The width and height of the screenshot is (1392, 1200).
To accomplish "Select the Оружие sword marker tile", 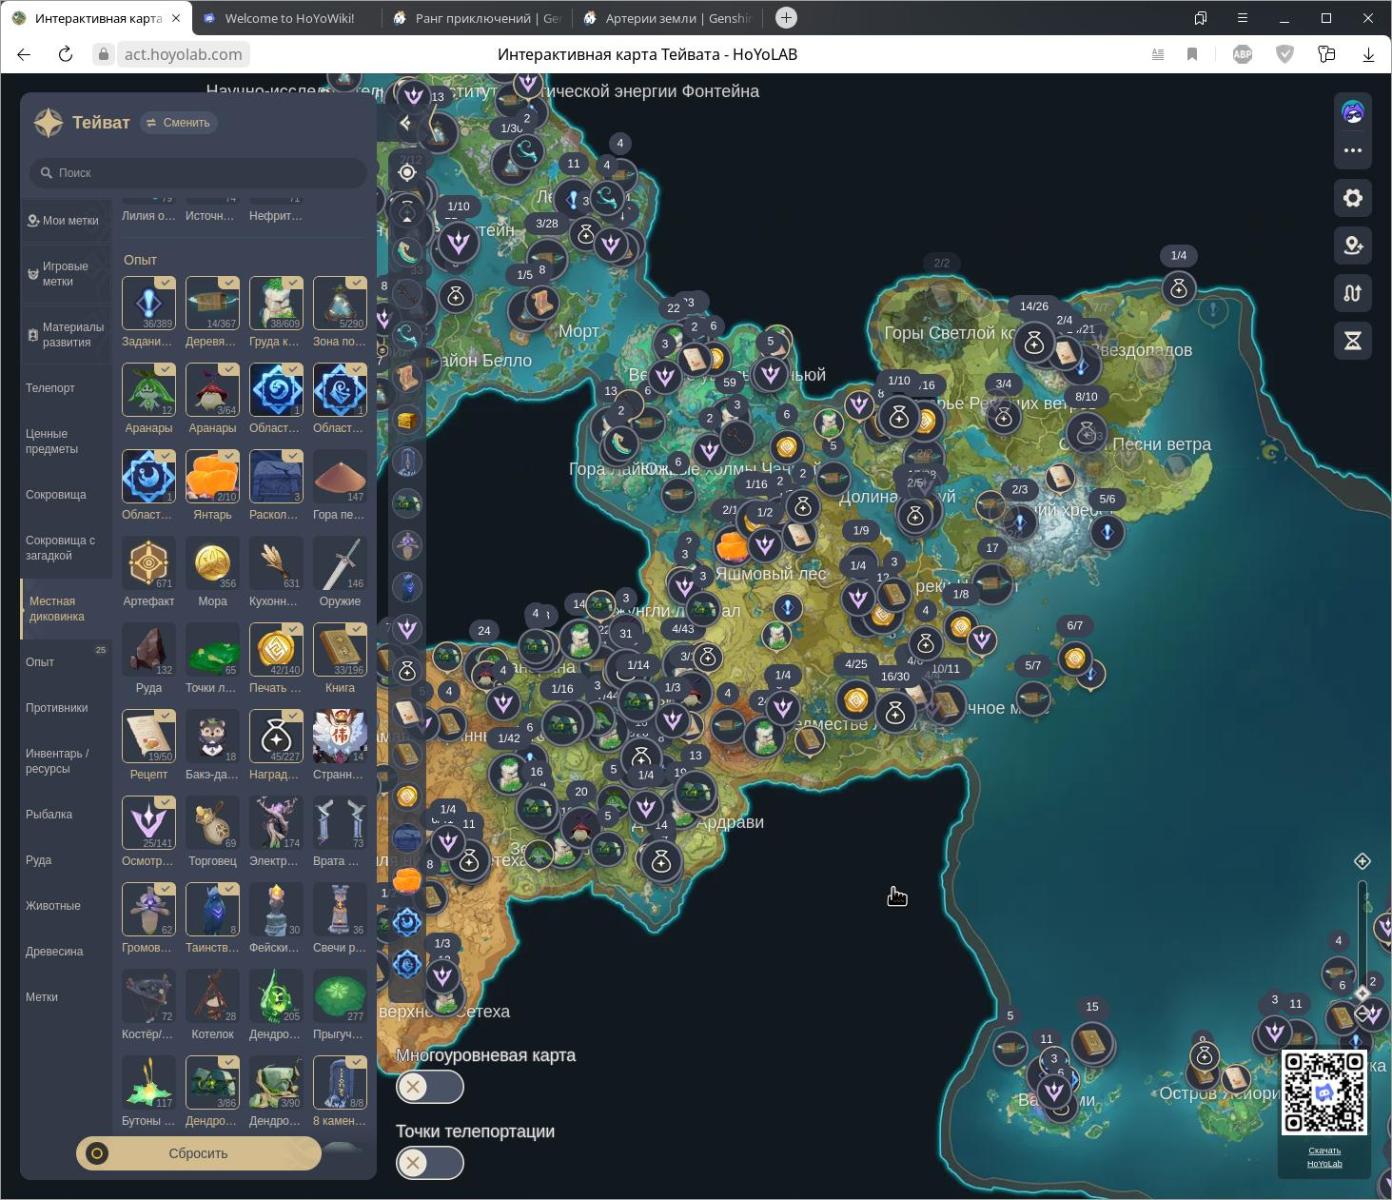I will (x=340, y=563).
